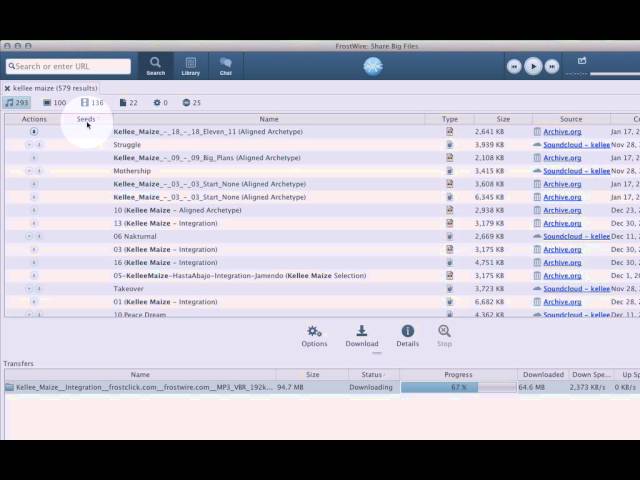
Task: Click action icon of 03_Start_None 6,345 KB row
Action: pyautogui.click(x=34, y=197)
